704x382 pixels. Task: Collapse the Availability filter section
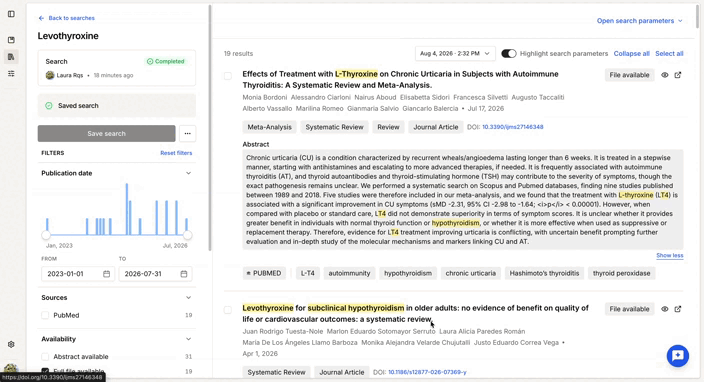pos(189,339)
